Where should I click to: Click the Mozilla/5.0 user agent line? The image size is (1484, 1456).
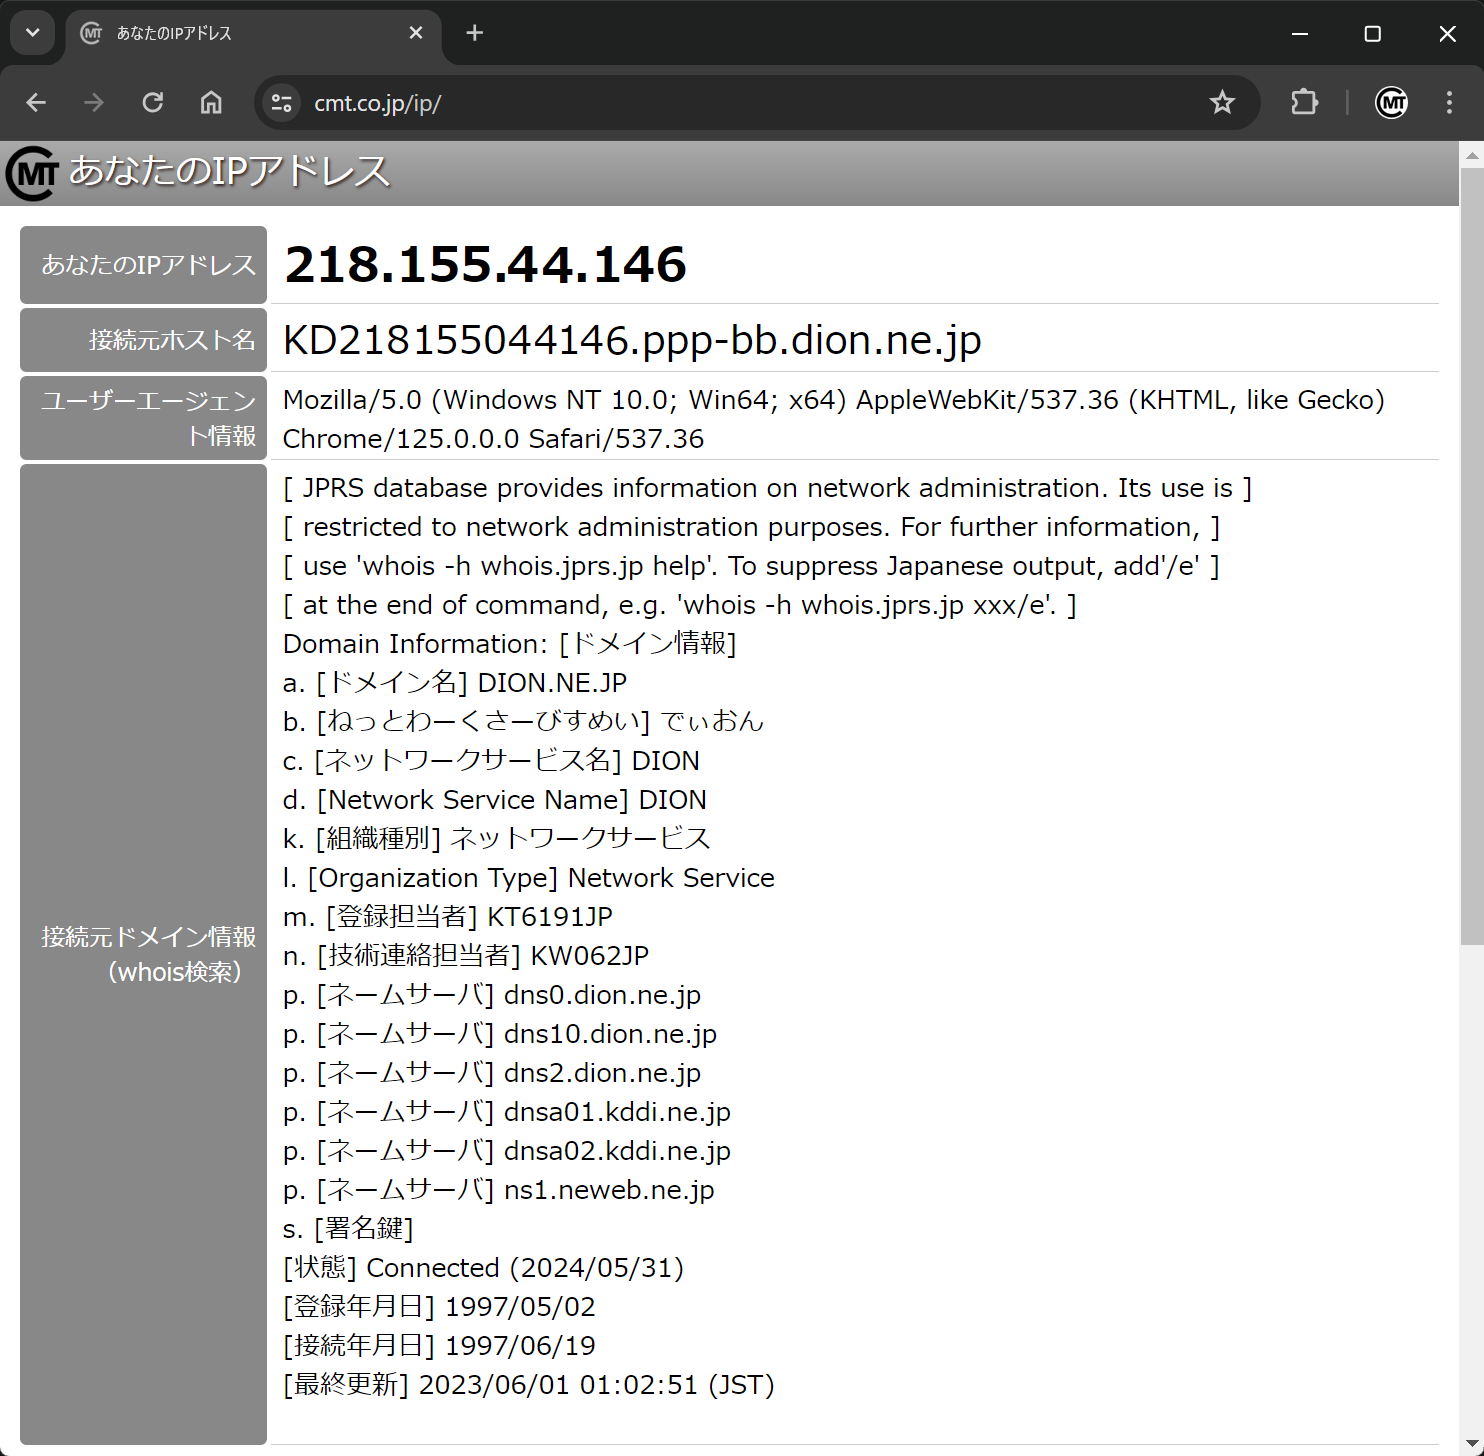click(x=833, y=400)
